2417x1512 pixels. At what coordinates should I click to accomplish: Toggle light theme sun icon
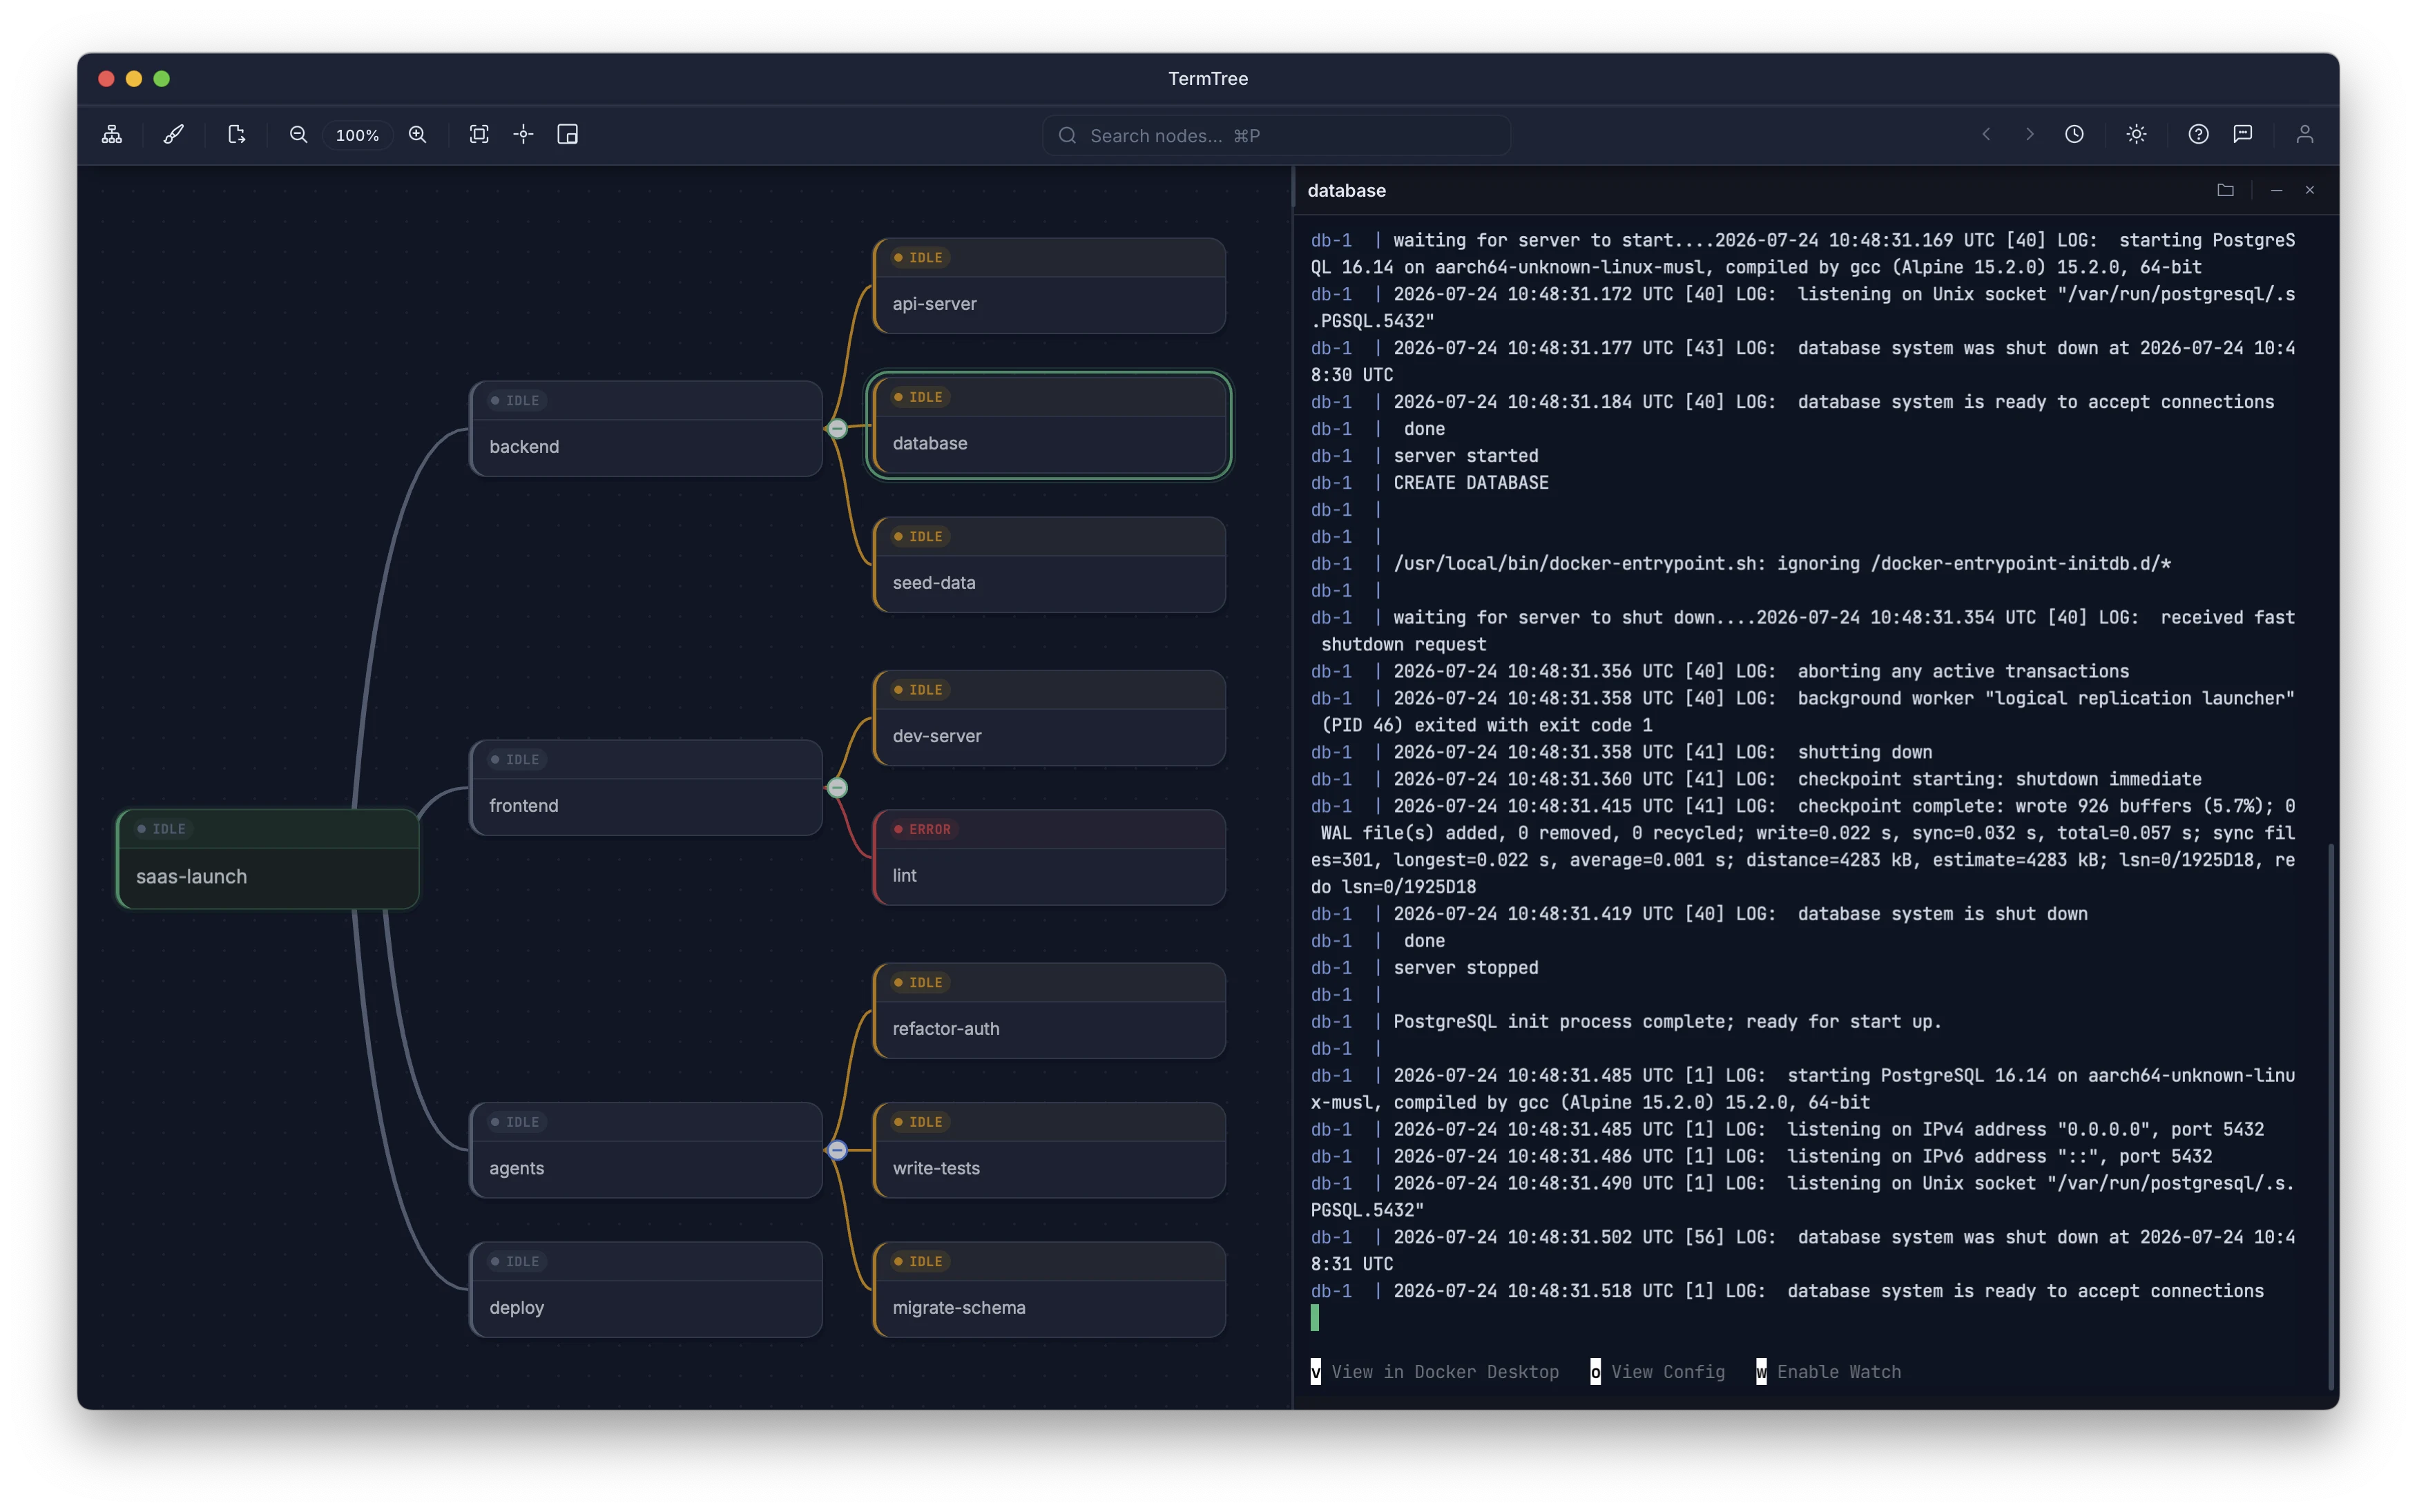(x=2137, y=135)
